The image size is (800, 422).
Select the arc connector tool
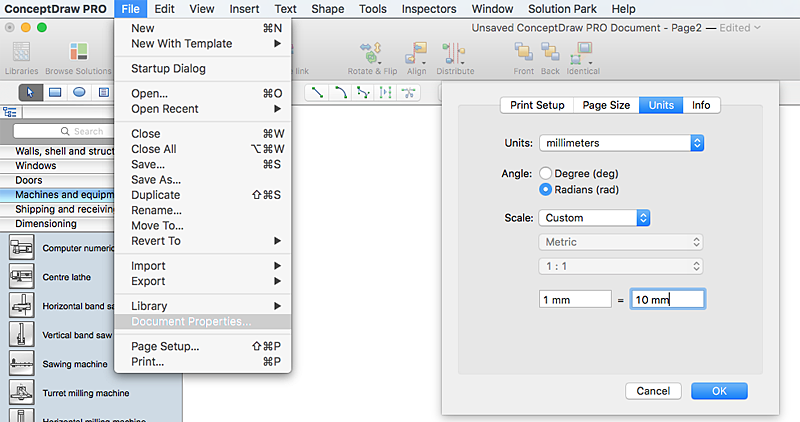340,92
